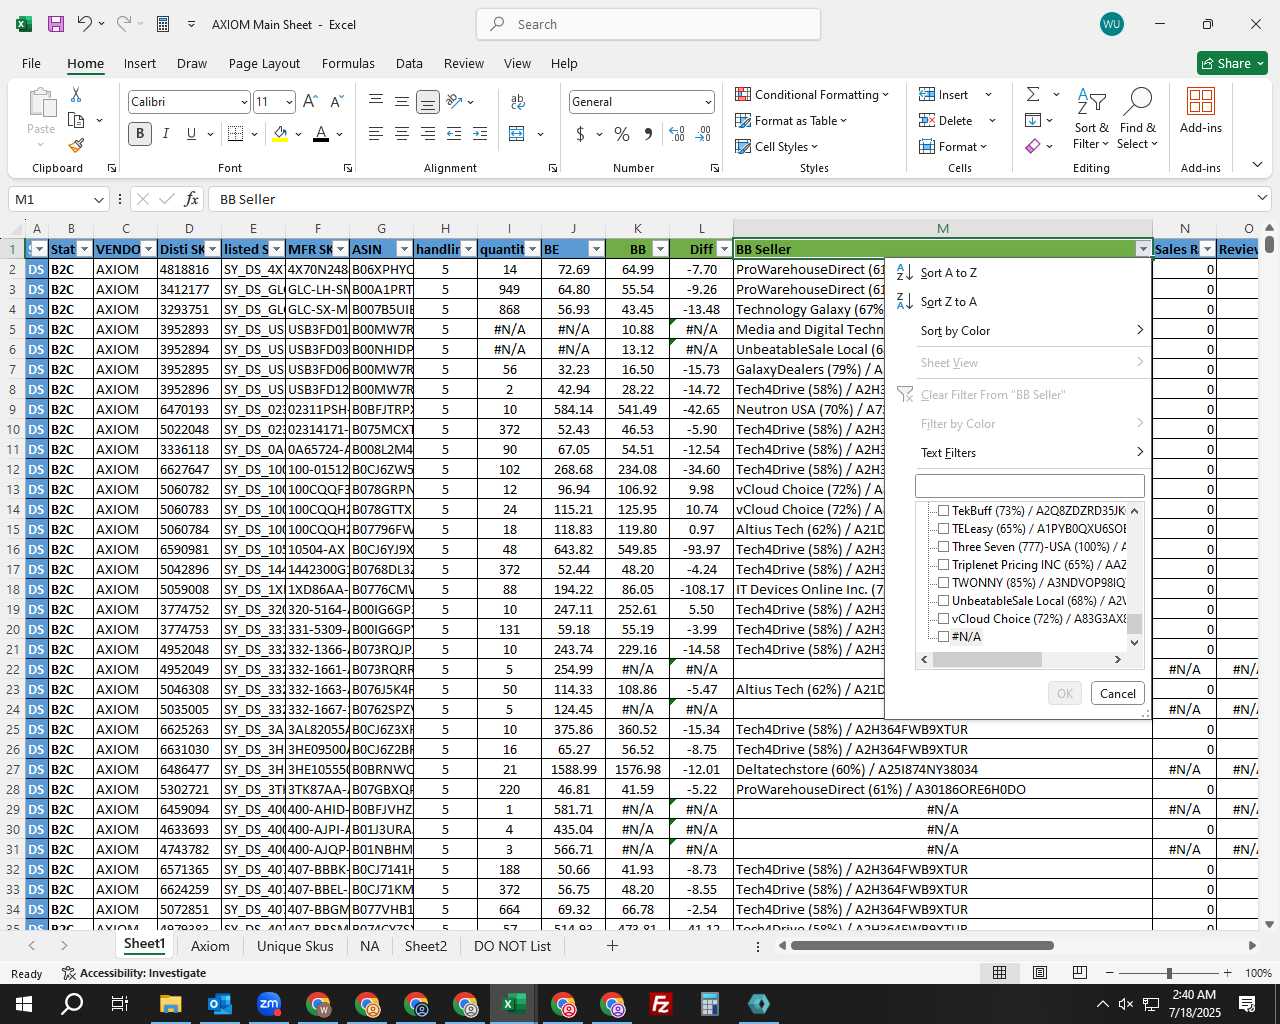
Task: Open Sort & Filter menu
Action: pos(1091,120)
